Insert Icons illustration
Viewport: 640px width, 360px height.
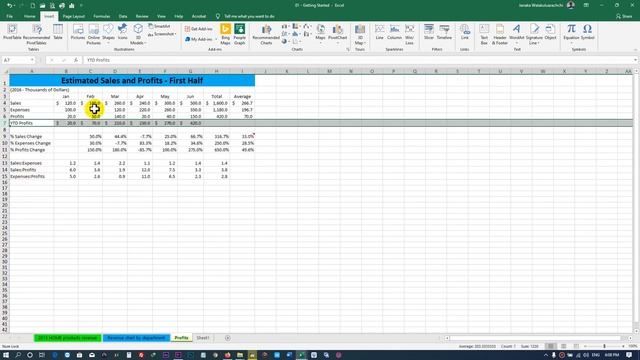pos(122,32)
